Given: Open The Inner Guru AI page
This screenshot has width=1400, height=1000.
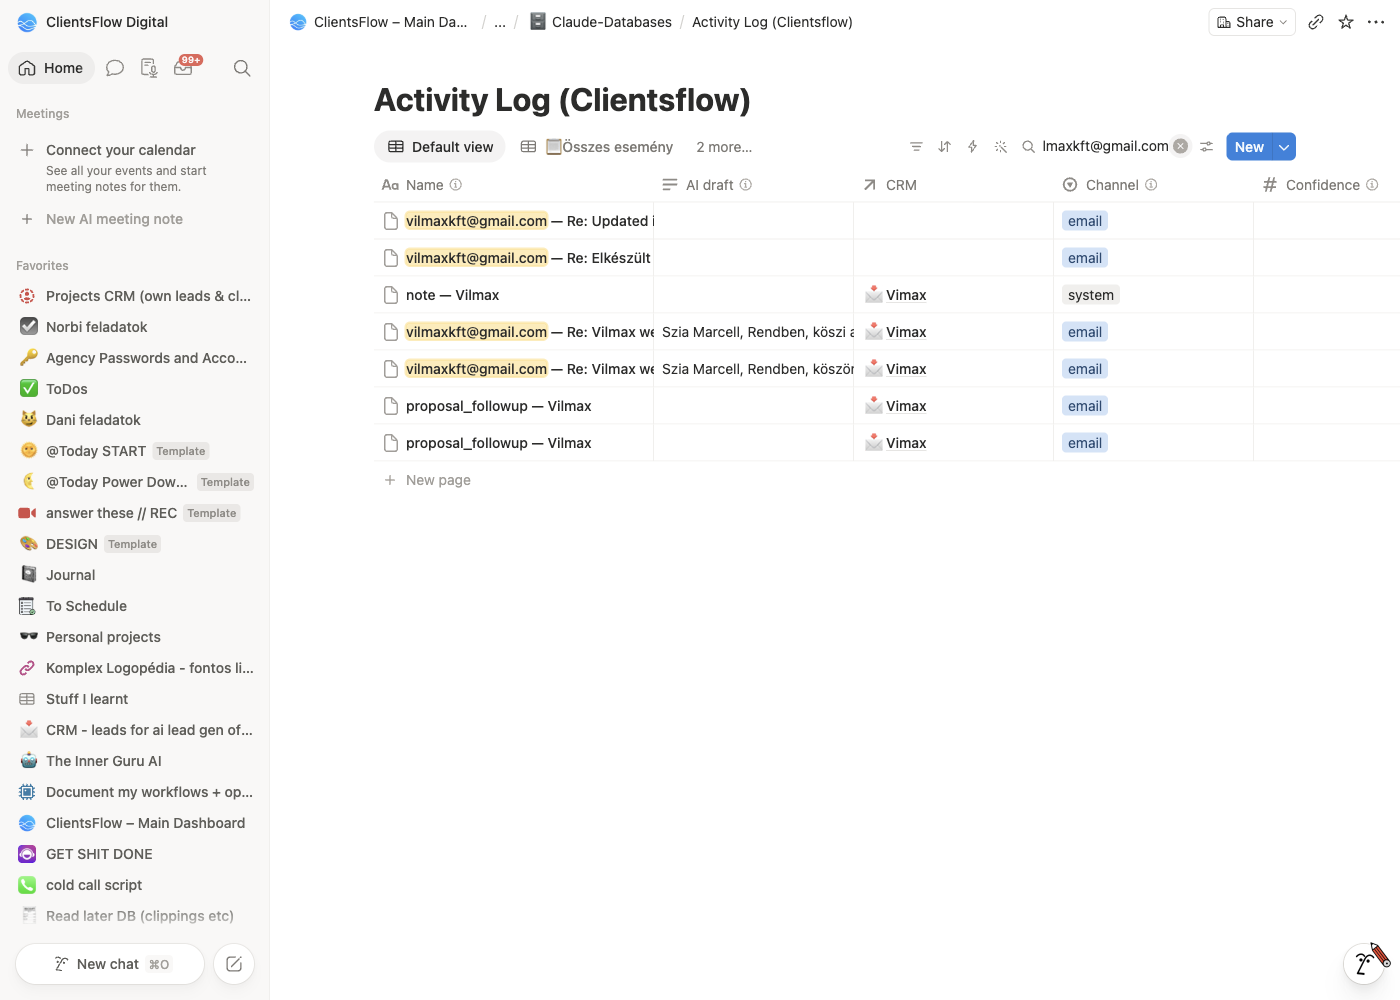Looking at the screenshot, I should [136, 761].
